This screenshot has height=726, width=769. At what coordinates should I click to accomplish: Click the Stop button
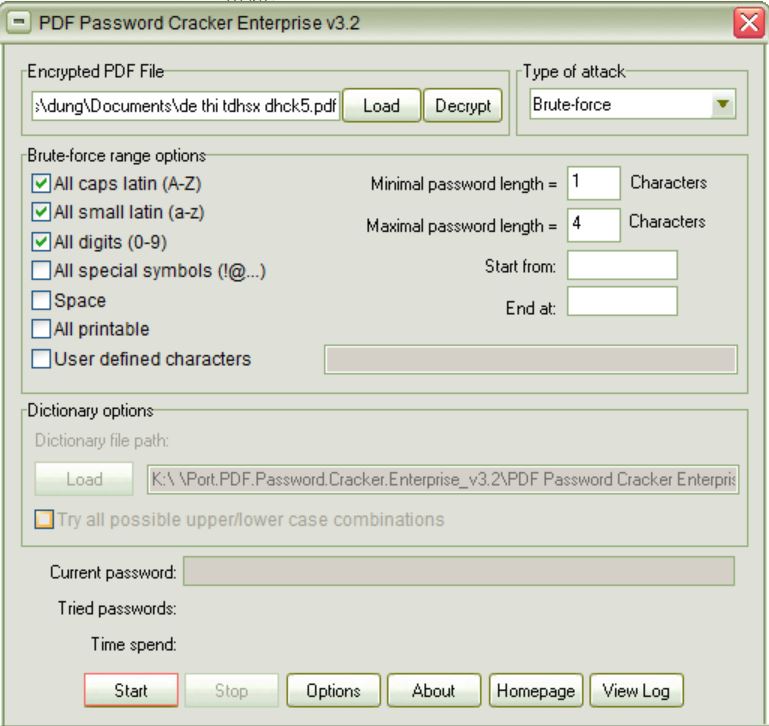231,690
